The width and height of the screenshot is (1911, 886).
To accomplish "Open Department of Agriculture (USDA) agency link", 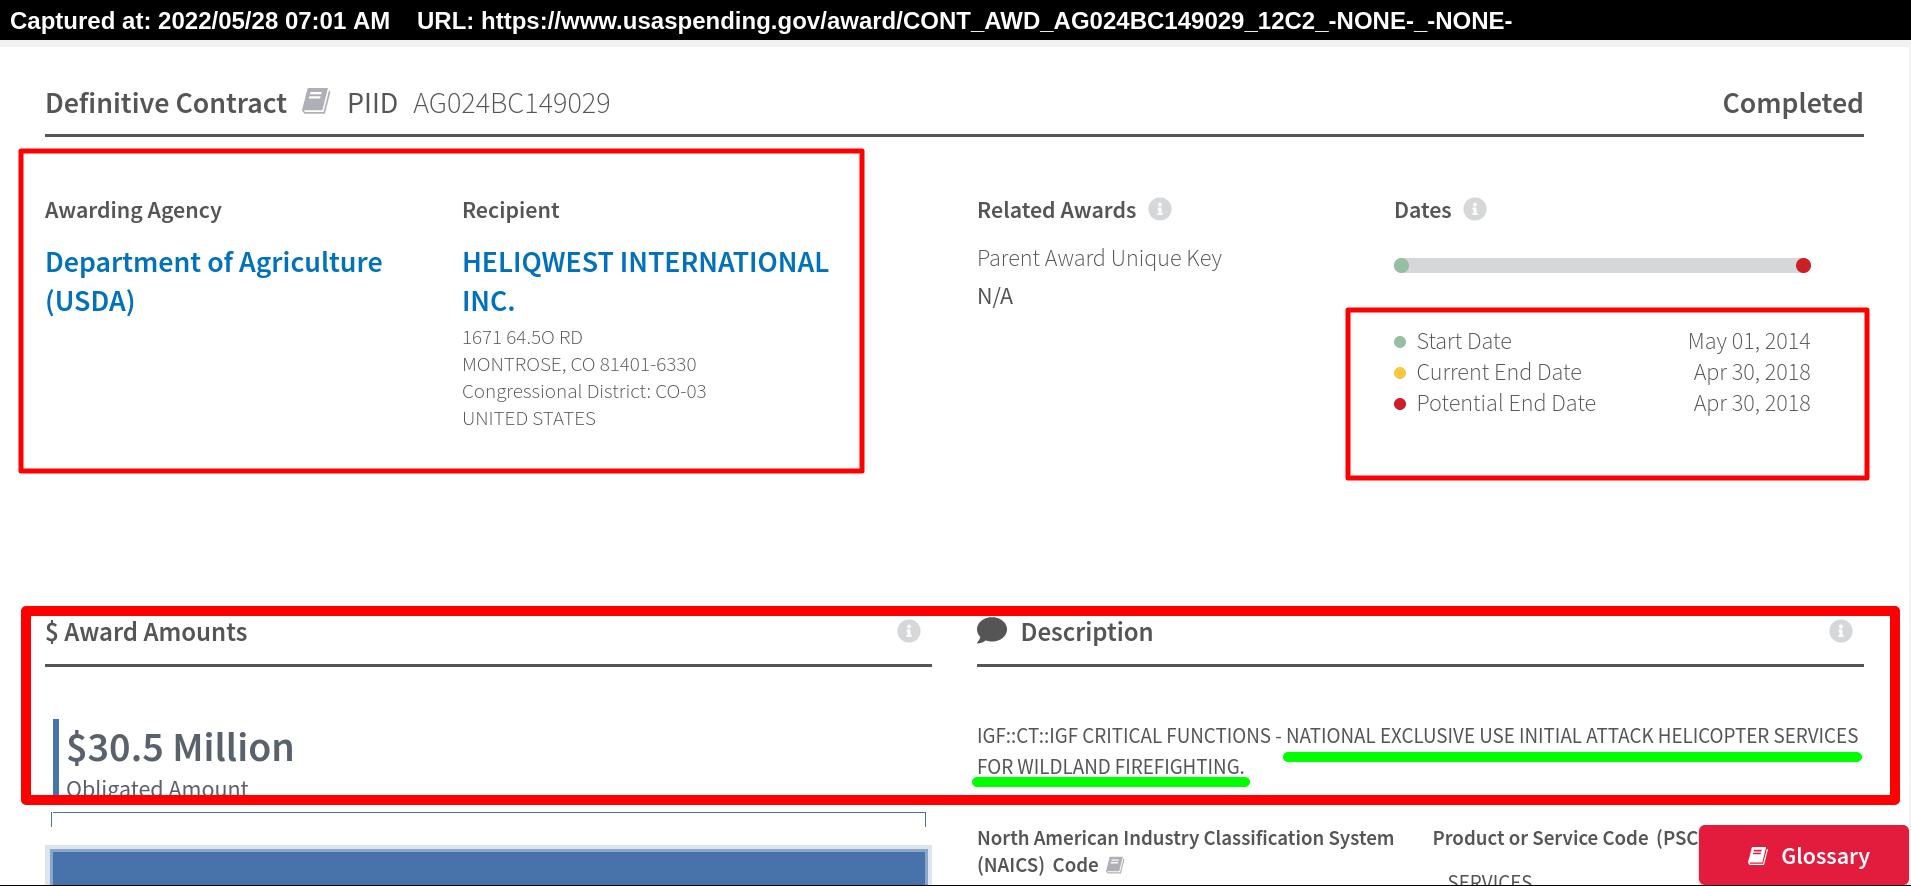I will click(214, 281).
